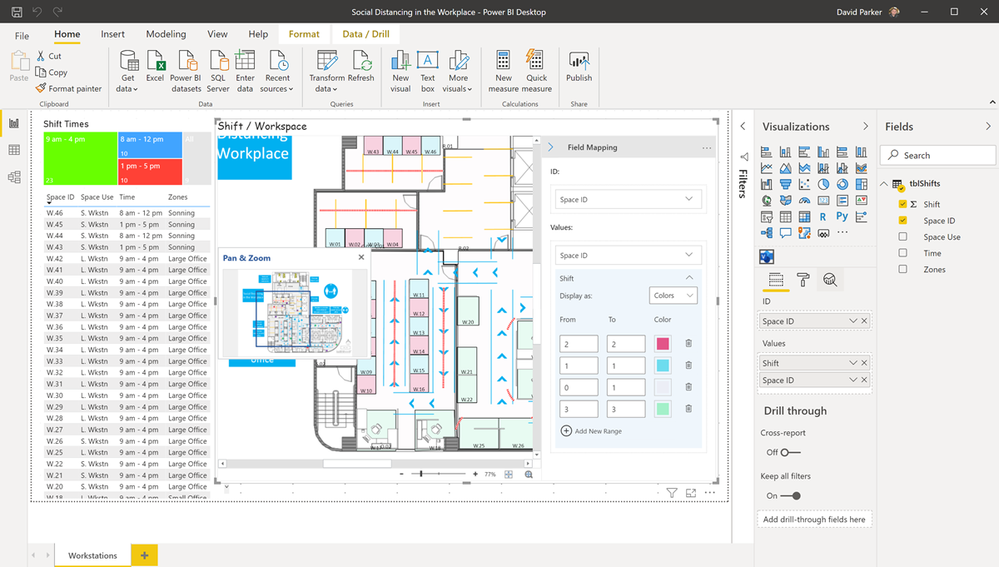Connect to SQL Server

pyautogui.click(x=218, y=71)
